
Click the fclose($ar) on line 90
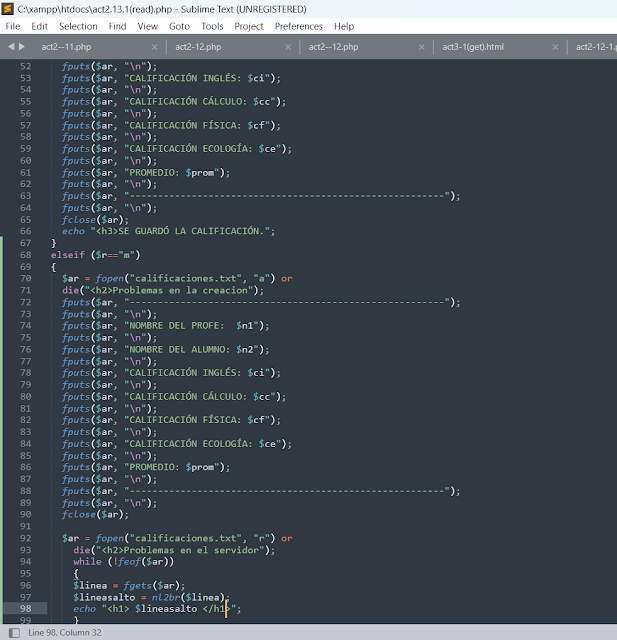[x=95, y=515]
